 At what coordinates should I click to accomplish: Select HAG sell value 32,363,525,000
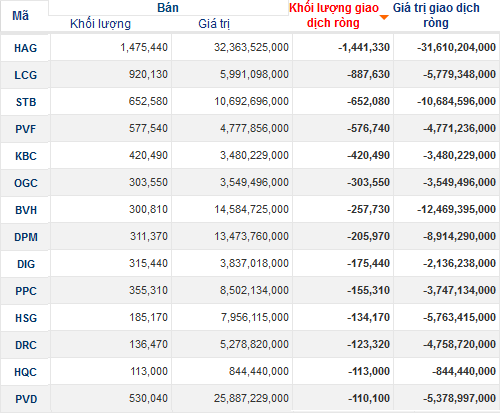coord(251,47)
